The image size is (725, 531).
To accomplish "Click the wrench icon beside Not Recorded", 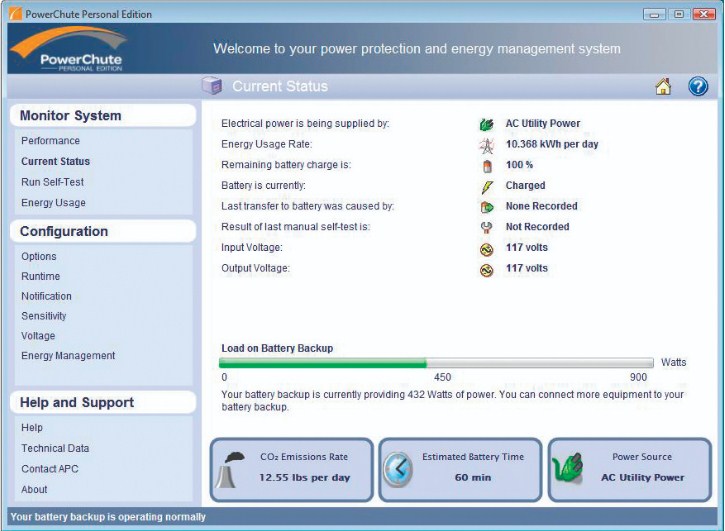I will coord(486,228).
